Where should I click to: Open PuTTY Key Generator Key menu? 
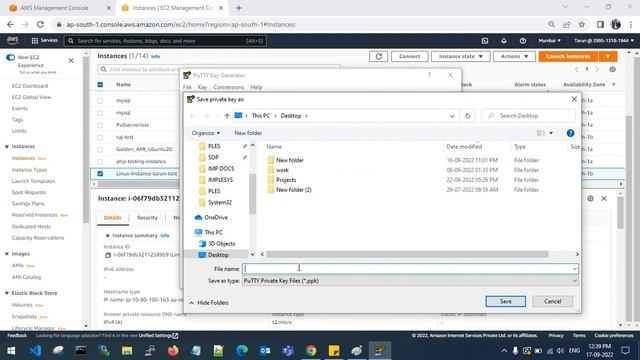point(202,87)
